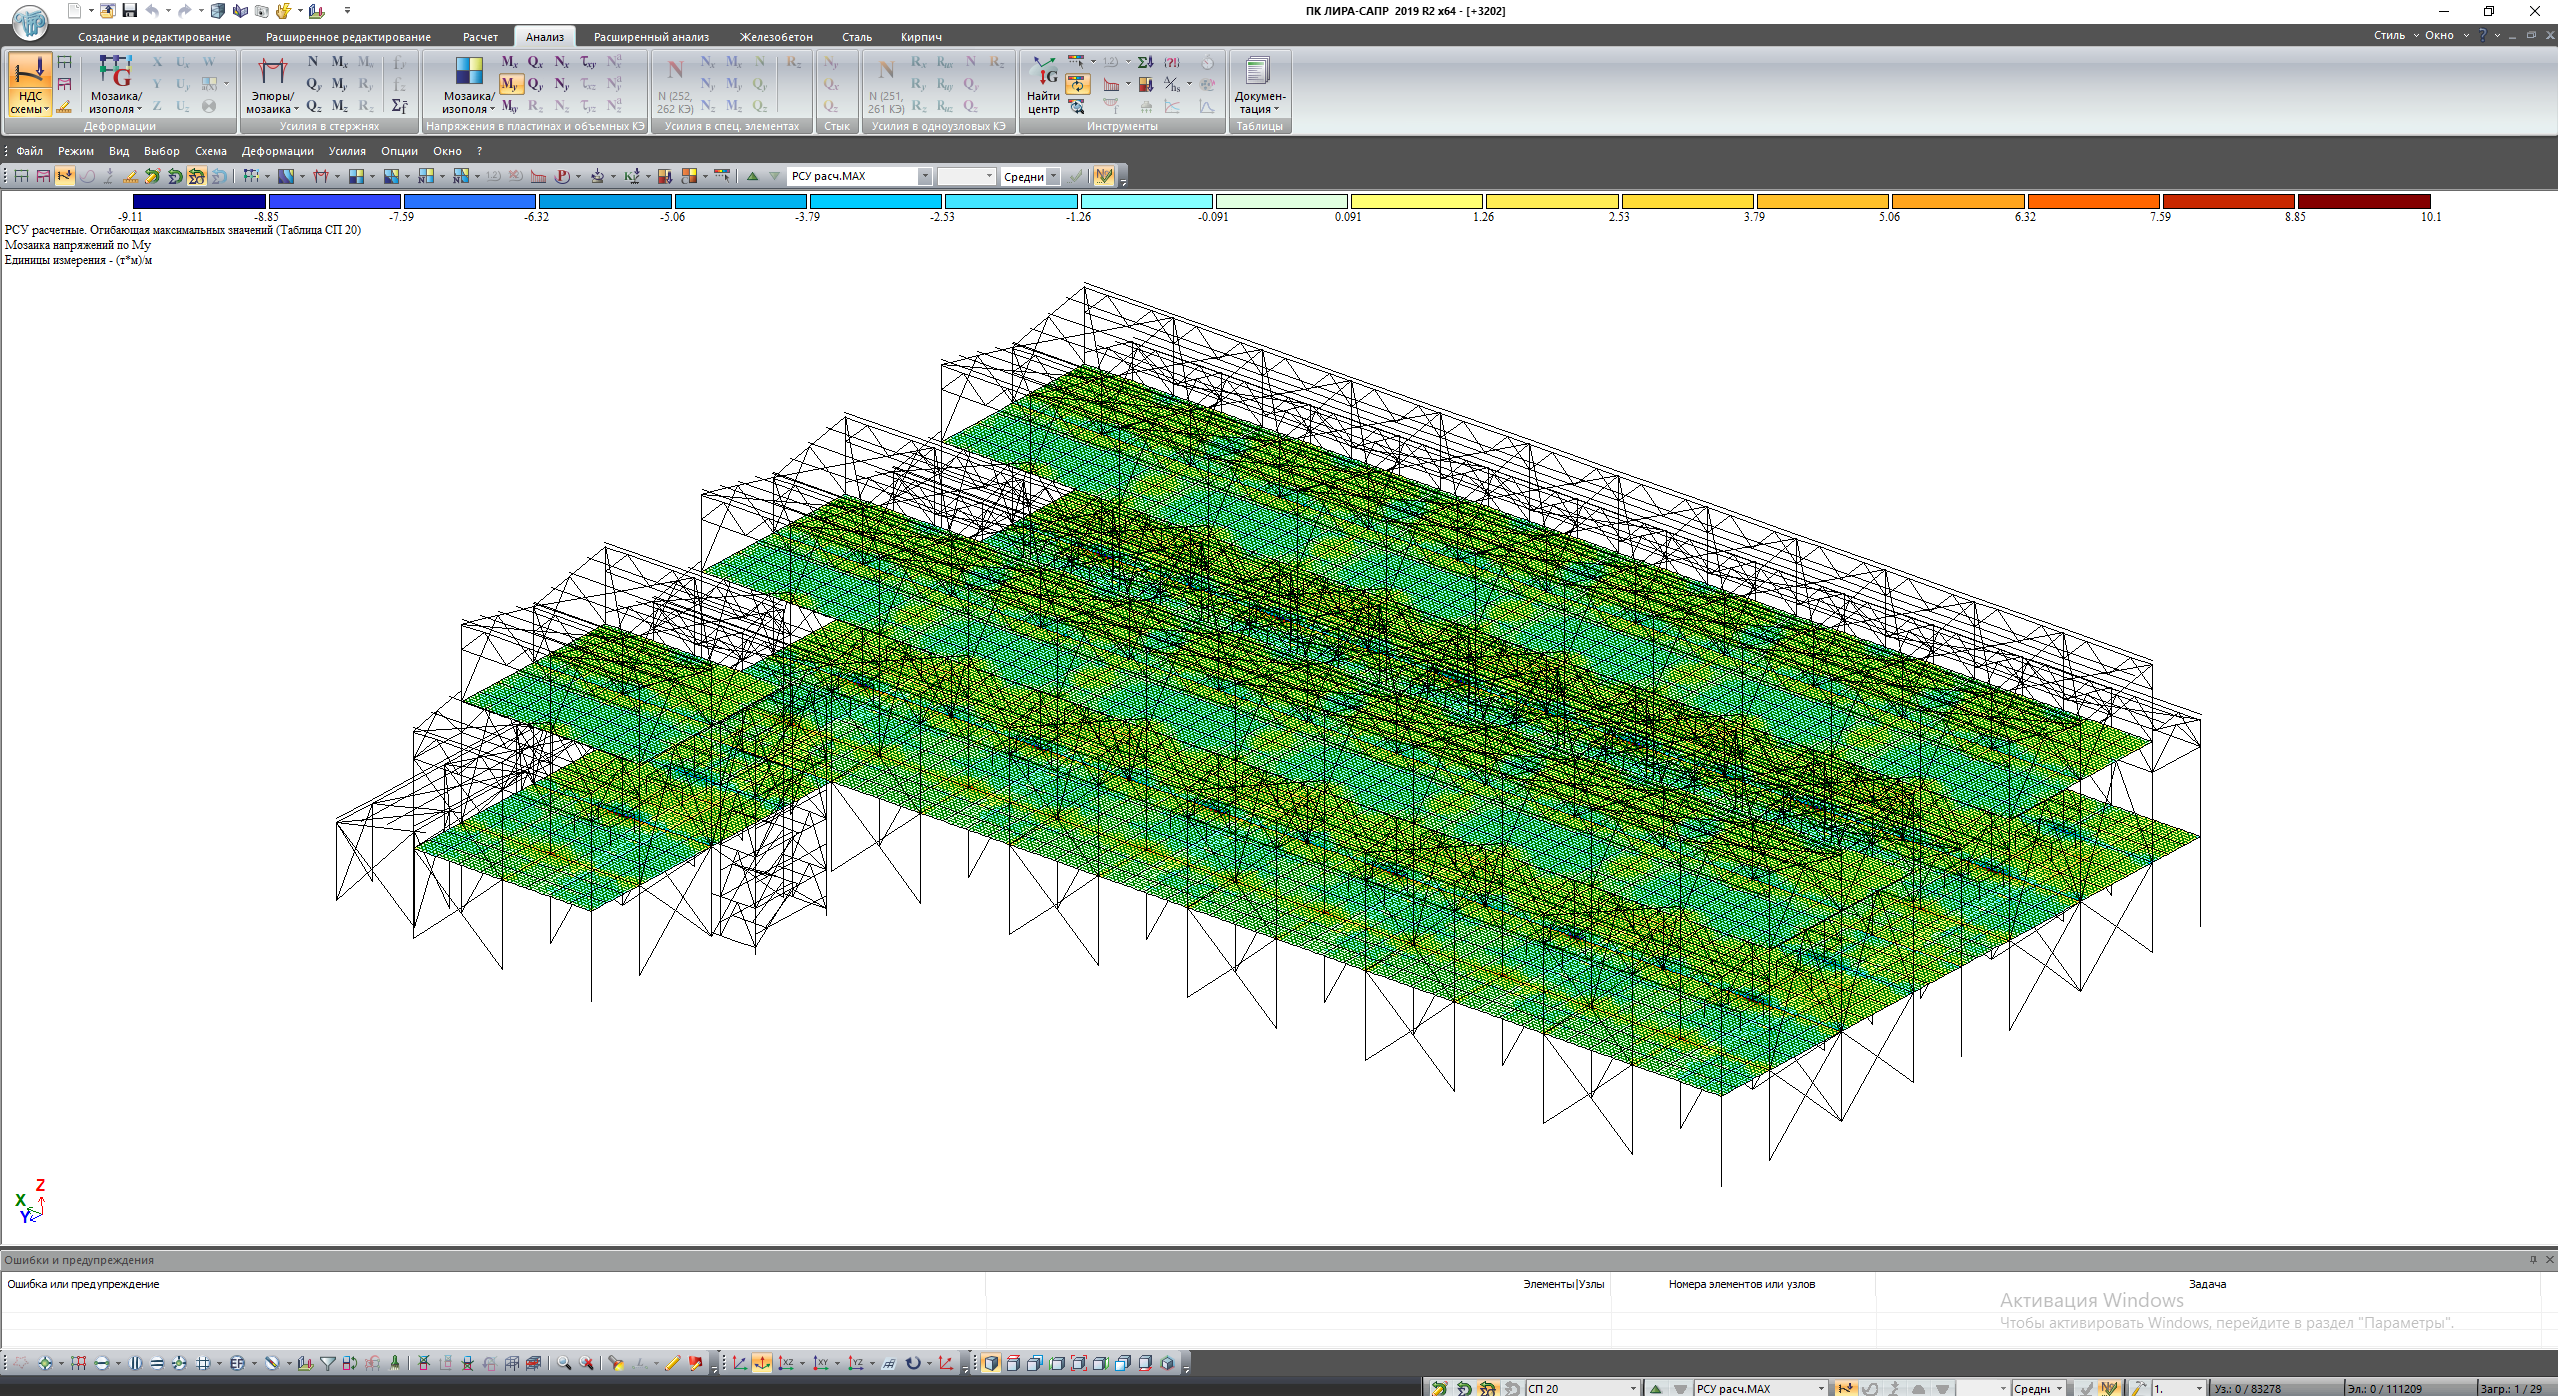Click the Qx shear stress icon
2558x1396 pixels.
tap(535, 62)
